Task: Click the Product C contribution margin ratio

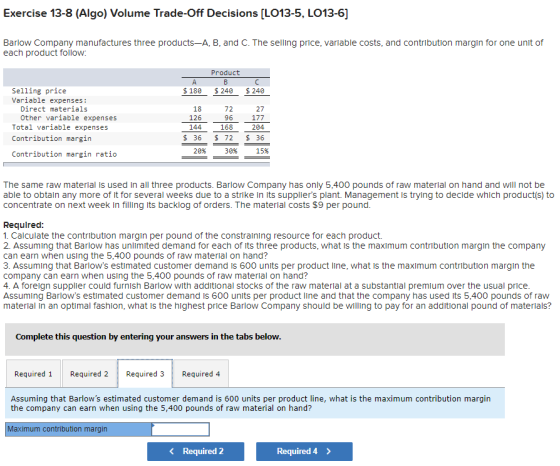Action: [262, 151]
